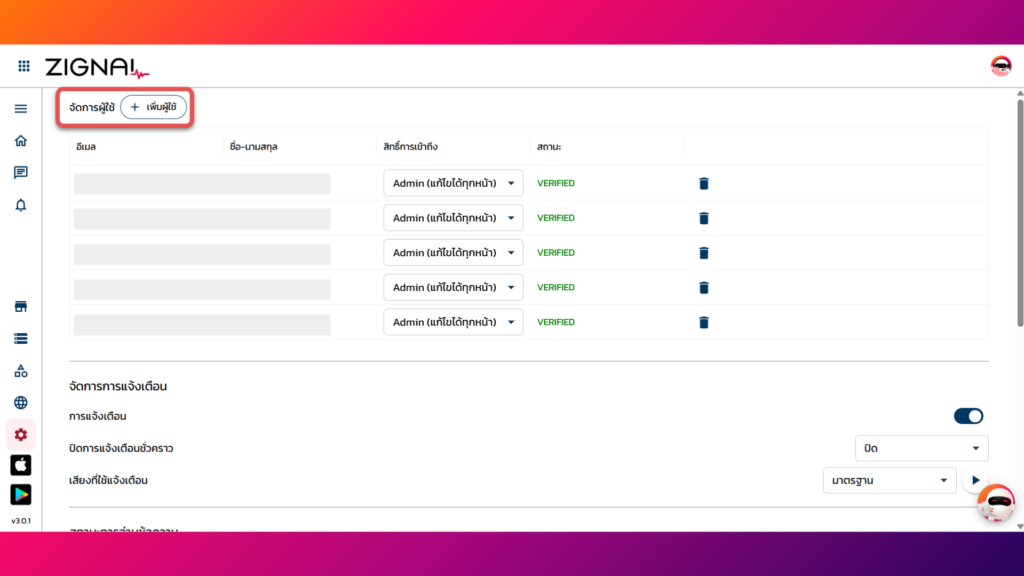Open notifications bell in sidebar
Screen dimensions: 1024x576
click(x=20, y=205)
